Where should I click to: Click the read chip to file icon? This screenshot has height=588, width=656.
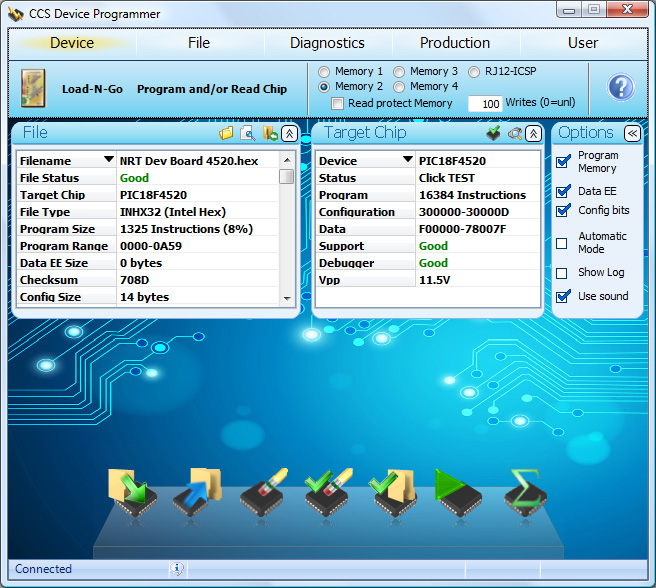click(x=197, y=493)
